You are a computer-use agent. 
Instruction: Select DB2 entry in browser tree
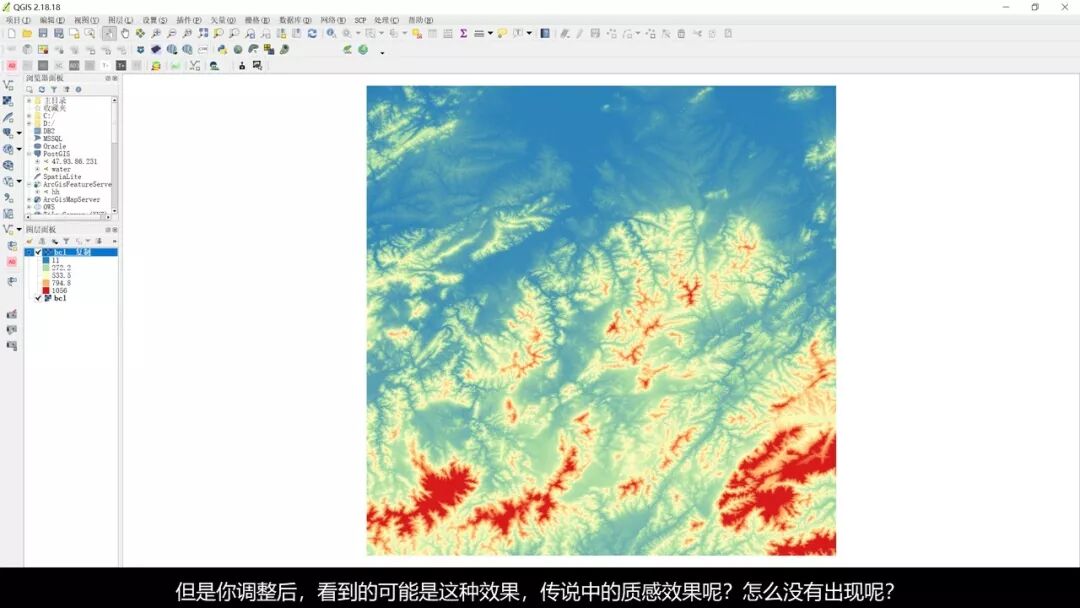coord(49,131)
